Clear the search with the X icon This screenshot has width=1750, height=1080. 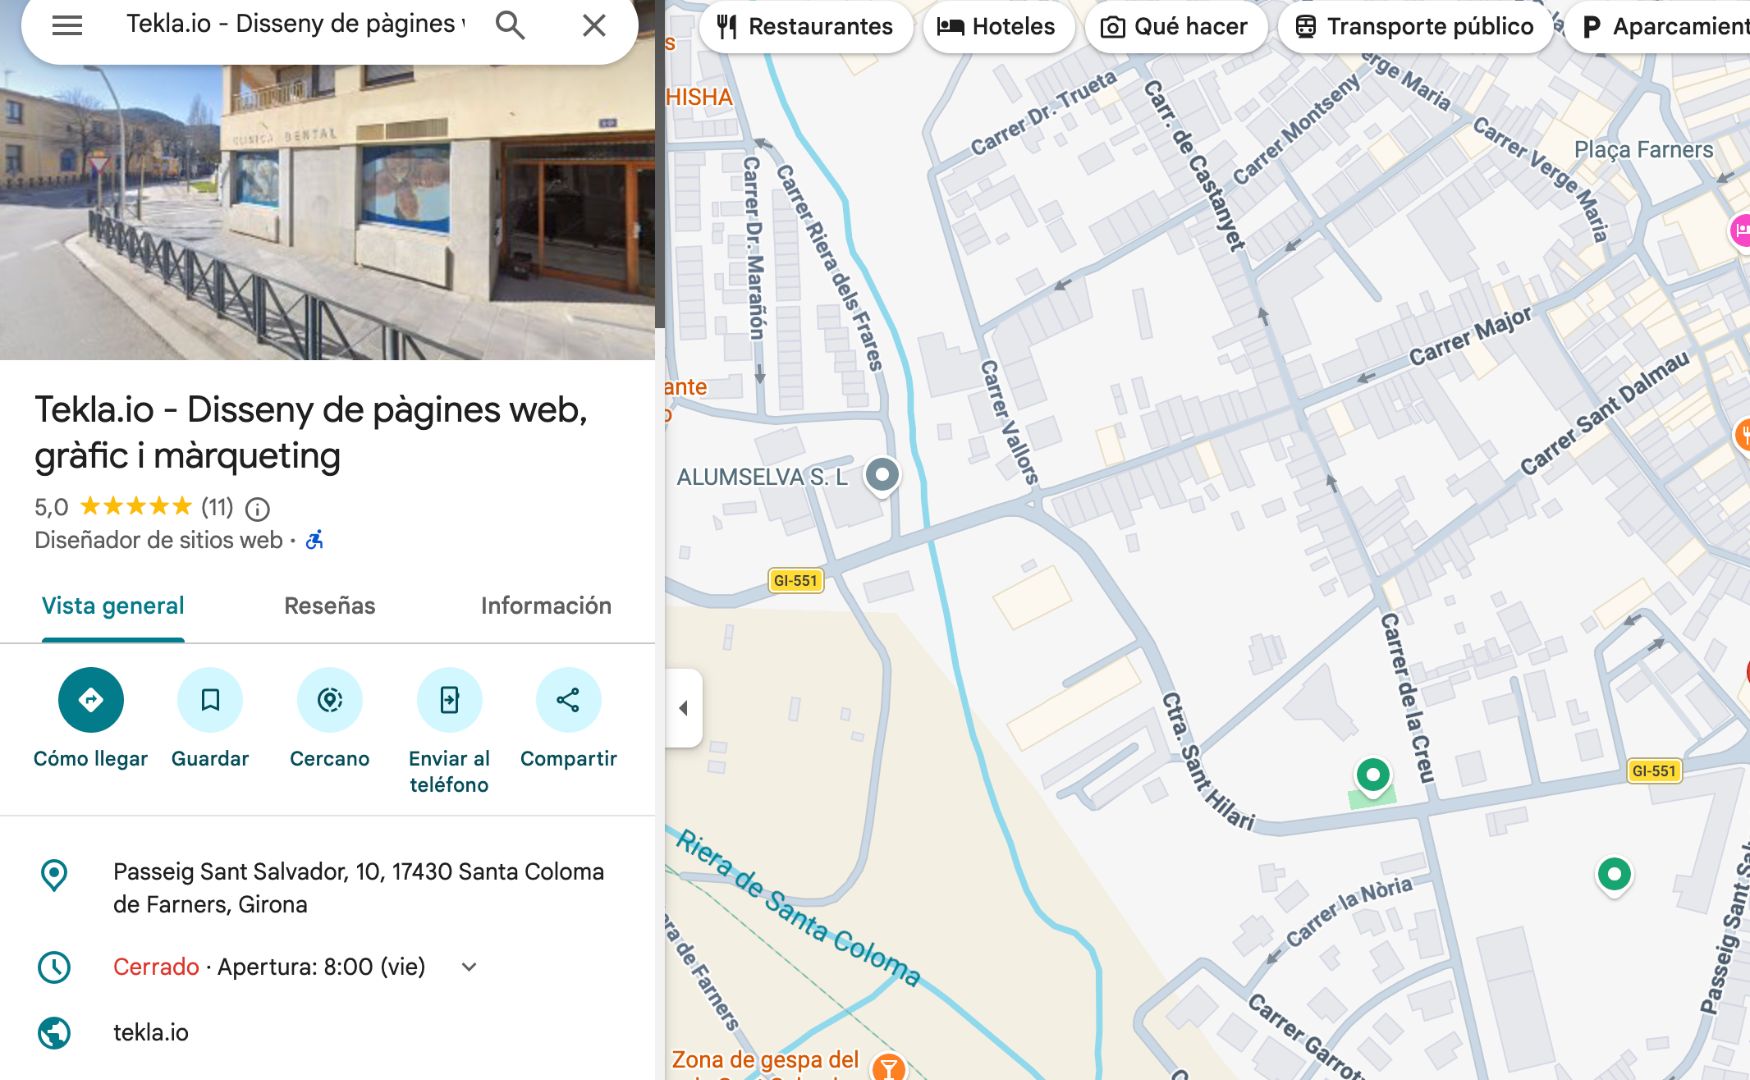coord(594,25)
